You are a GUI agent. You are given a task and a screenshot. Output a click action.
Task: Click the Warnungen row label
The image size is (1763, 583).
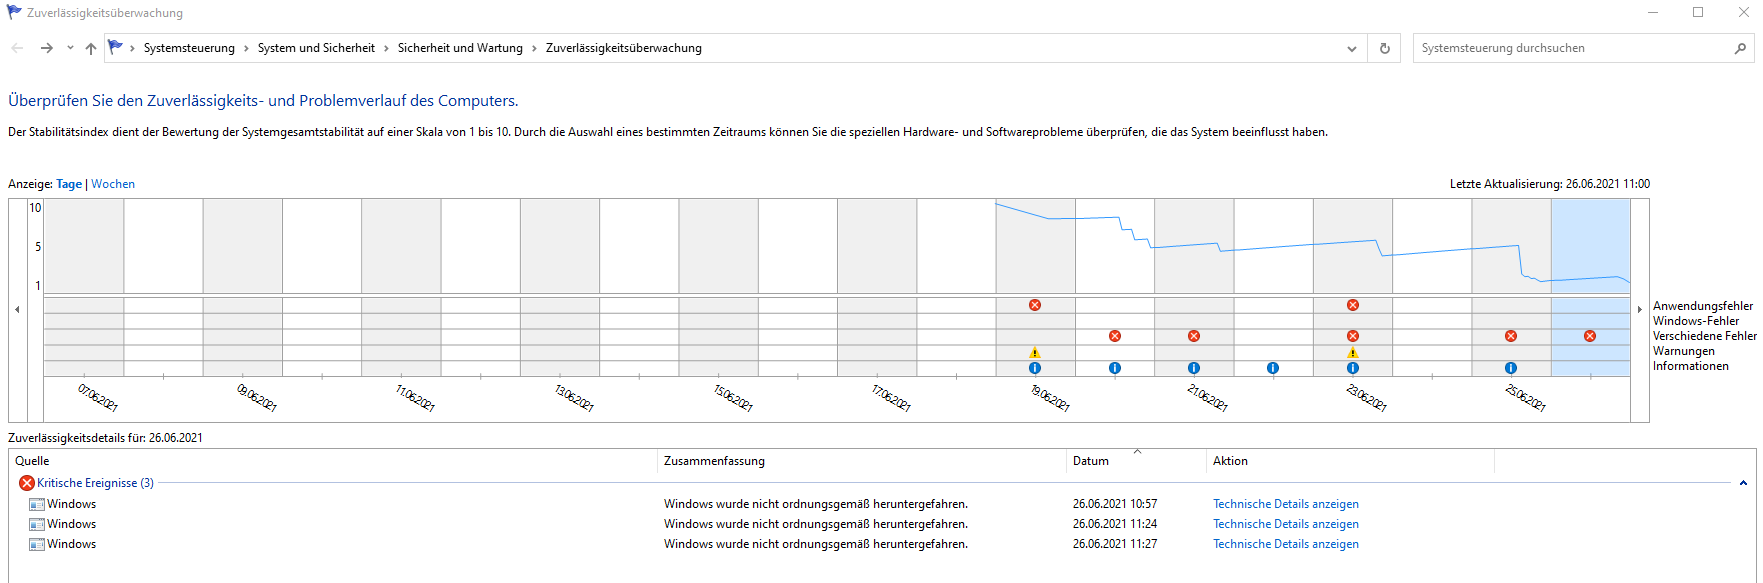click(1684, 351)
